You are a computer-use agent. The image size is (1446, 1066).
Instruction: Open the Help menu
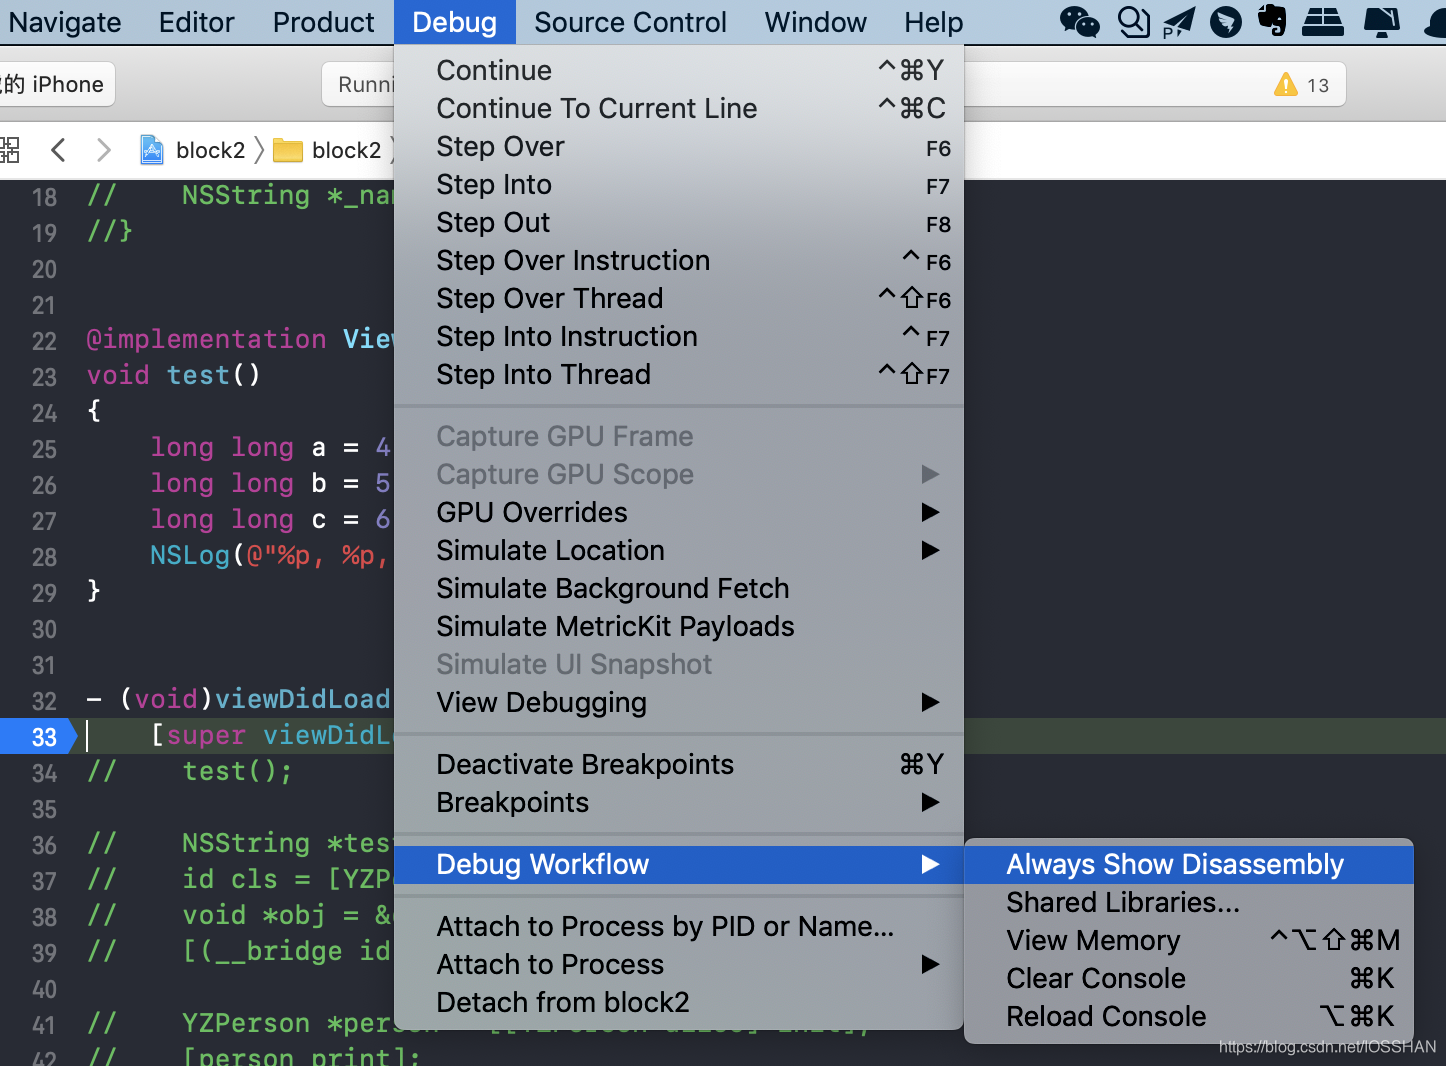(933, 22)
